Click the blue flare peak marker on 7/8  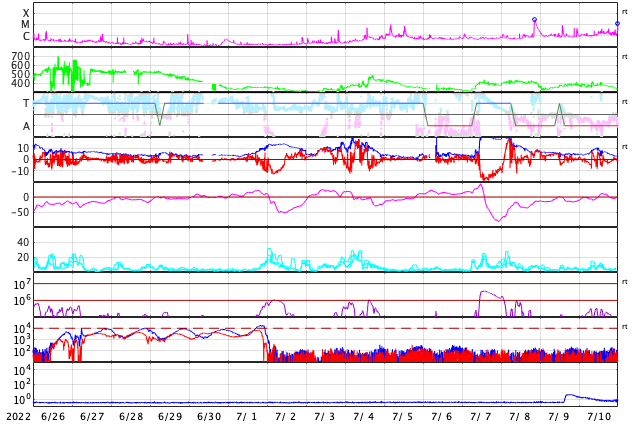(x=534, y=19)
